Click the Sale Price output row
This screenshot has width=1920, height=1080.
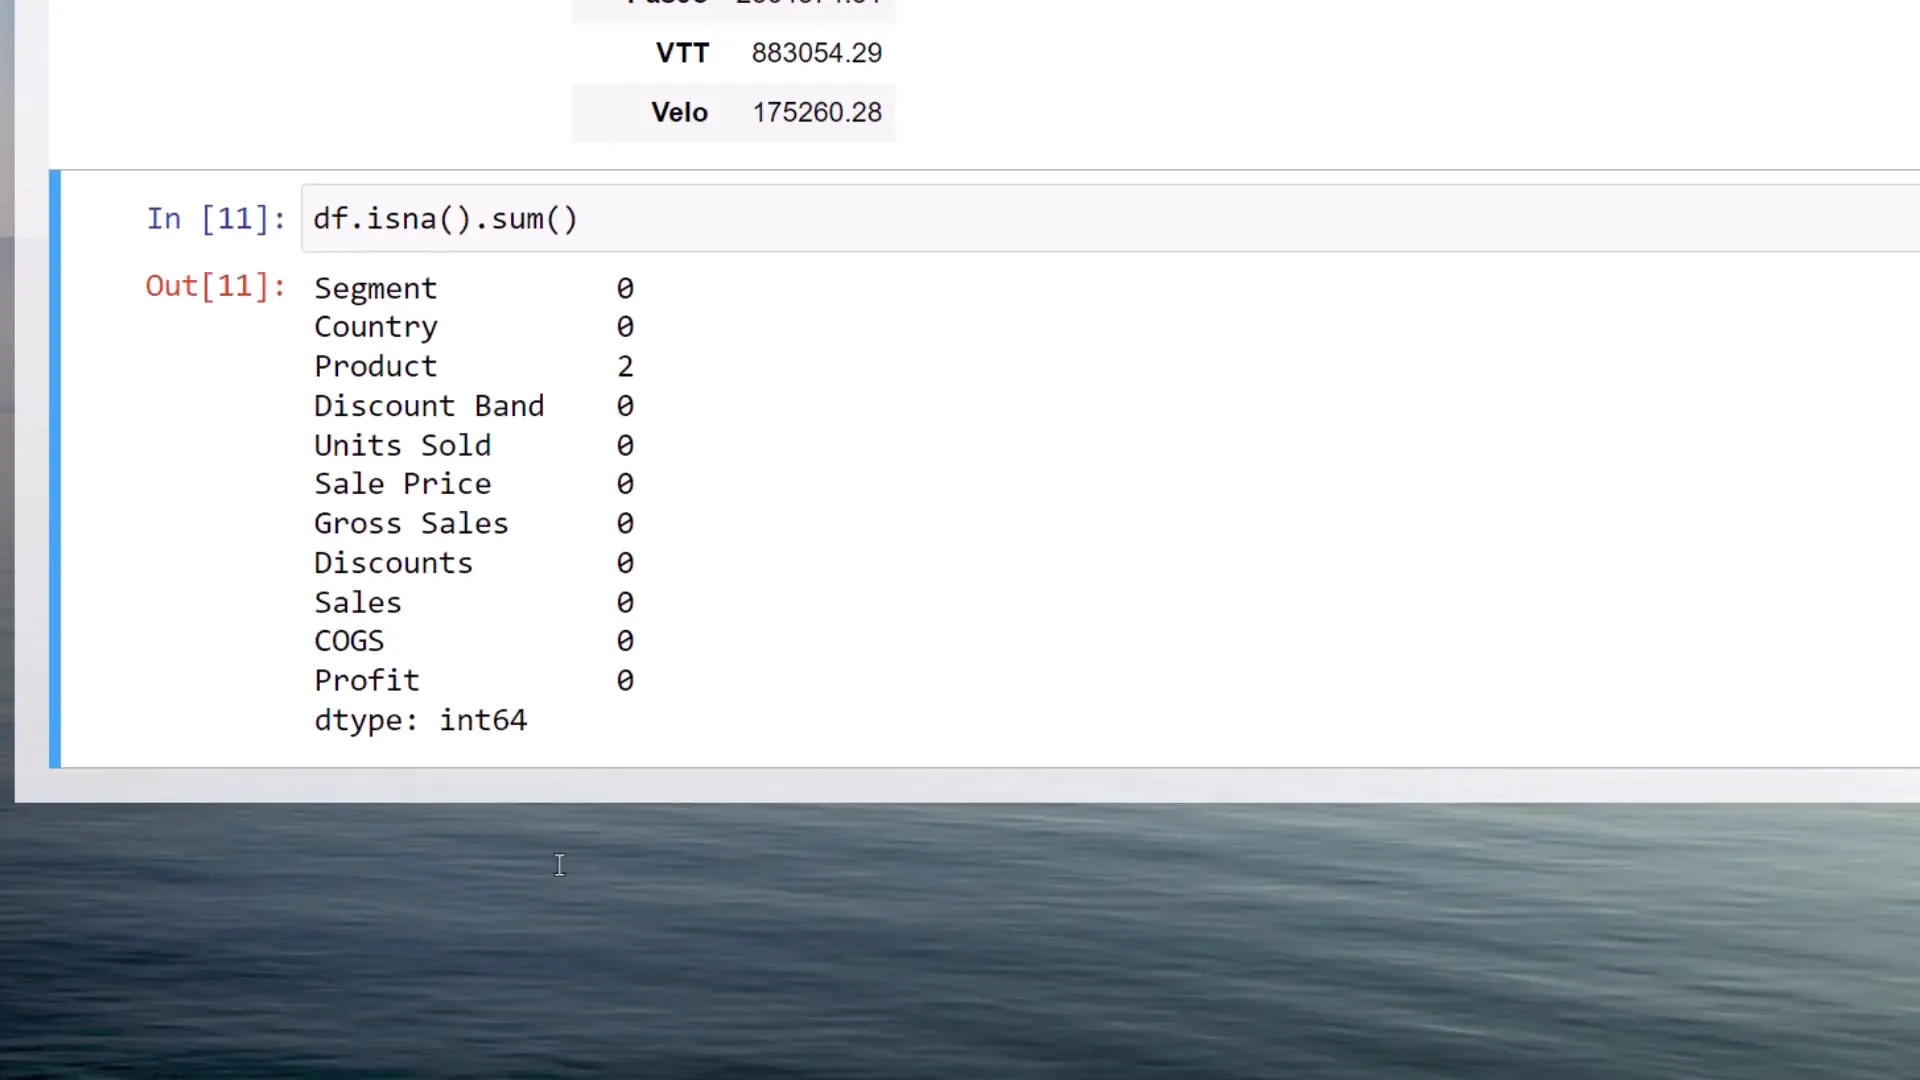point(402,484)
